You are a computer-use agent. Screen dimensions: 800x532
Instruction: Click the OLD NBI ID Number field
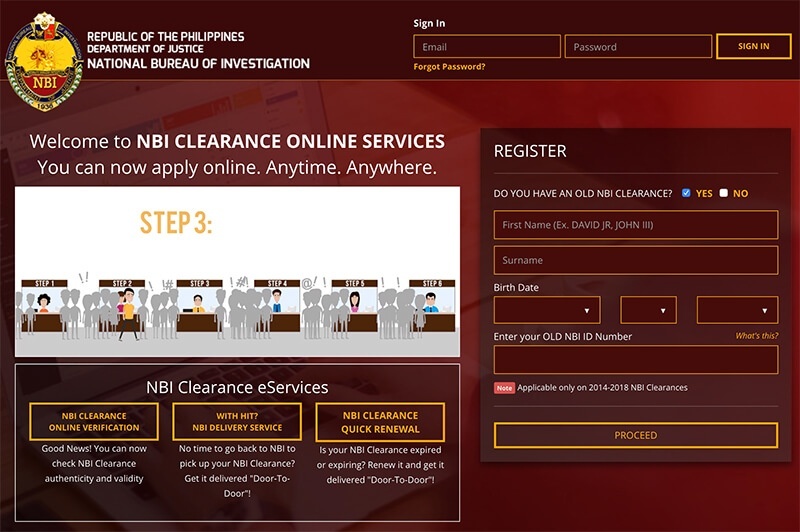point(636,360)
